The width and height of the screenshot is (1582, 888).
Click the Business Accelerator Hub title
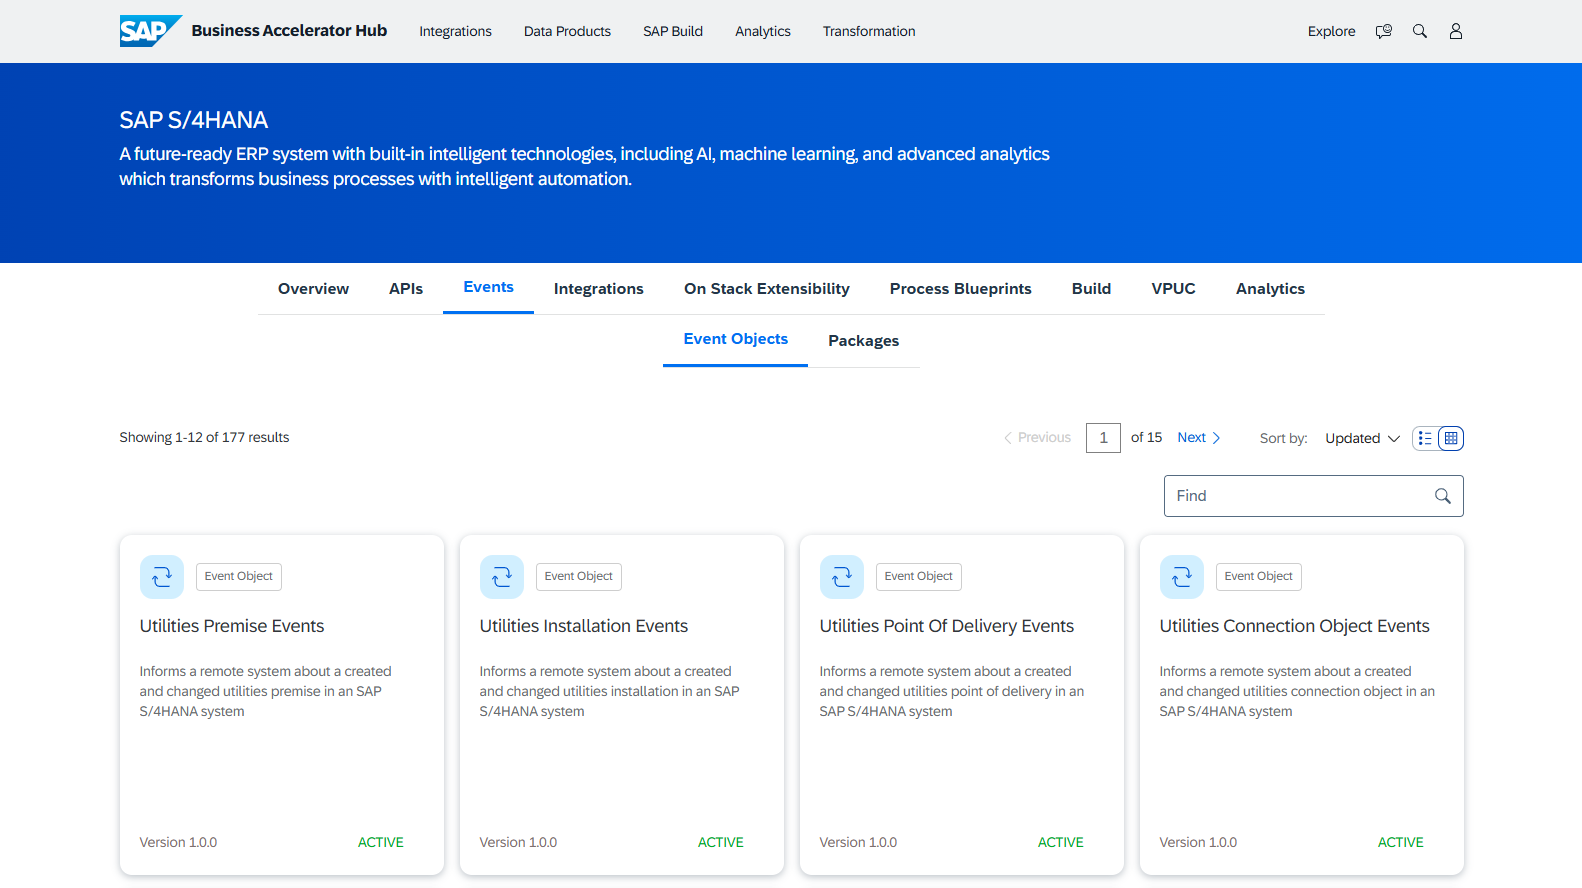(x=289, y=31)
